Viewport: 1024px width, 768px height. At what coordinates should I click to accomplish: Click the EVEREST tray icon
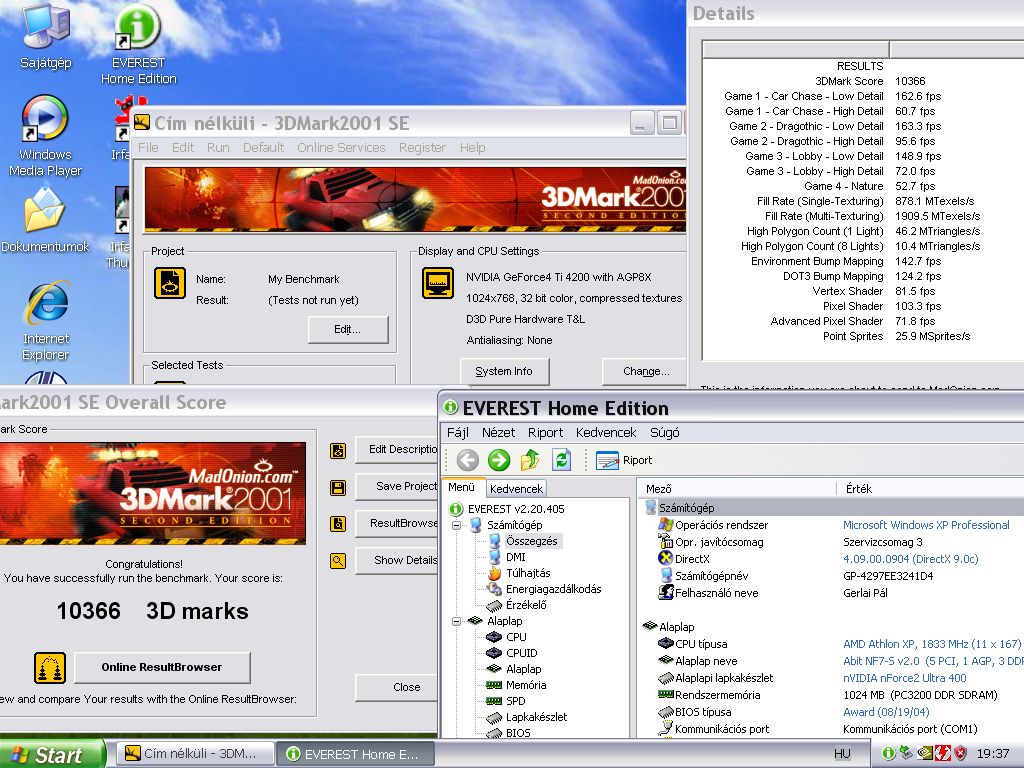pos(888,753)
